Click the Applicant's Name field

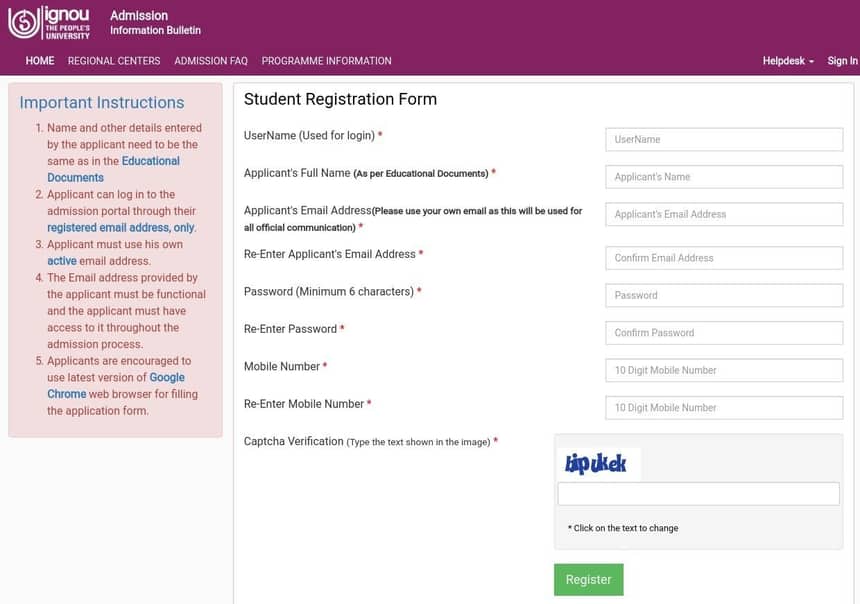(x=724, y=177)
